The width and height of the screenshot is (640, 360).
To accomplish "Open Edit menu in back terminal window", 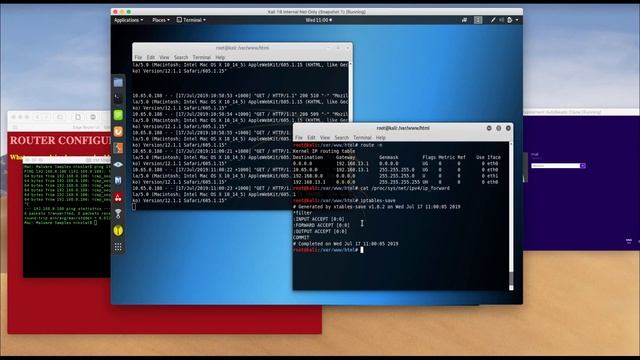I will pyautogui.click(x=151, y=58).
